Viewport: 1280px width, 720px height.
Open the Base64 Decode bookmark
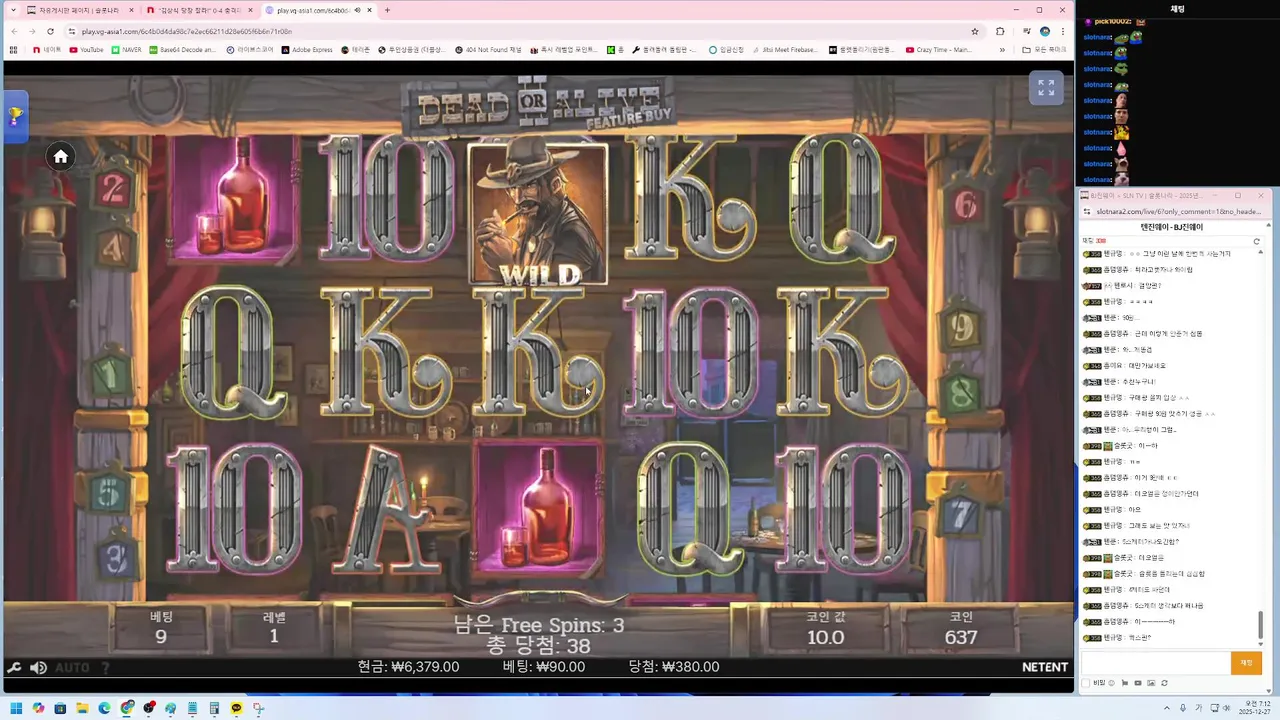coord(182,49)
